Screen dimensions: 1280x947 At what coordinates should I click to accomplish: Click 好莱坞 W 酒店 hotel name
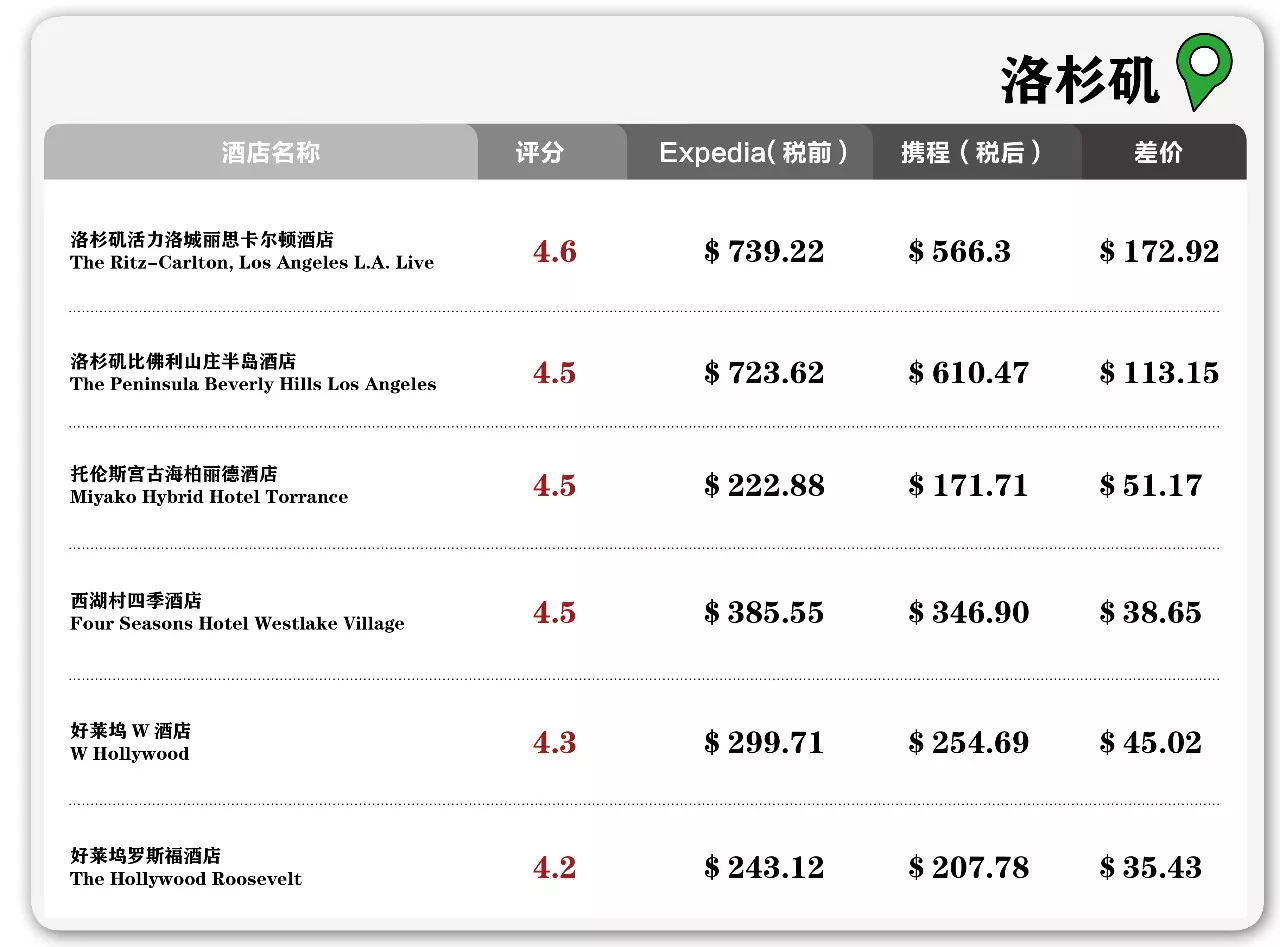point(130,731)
